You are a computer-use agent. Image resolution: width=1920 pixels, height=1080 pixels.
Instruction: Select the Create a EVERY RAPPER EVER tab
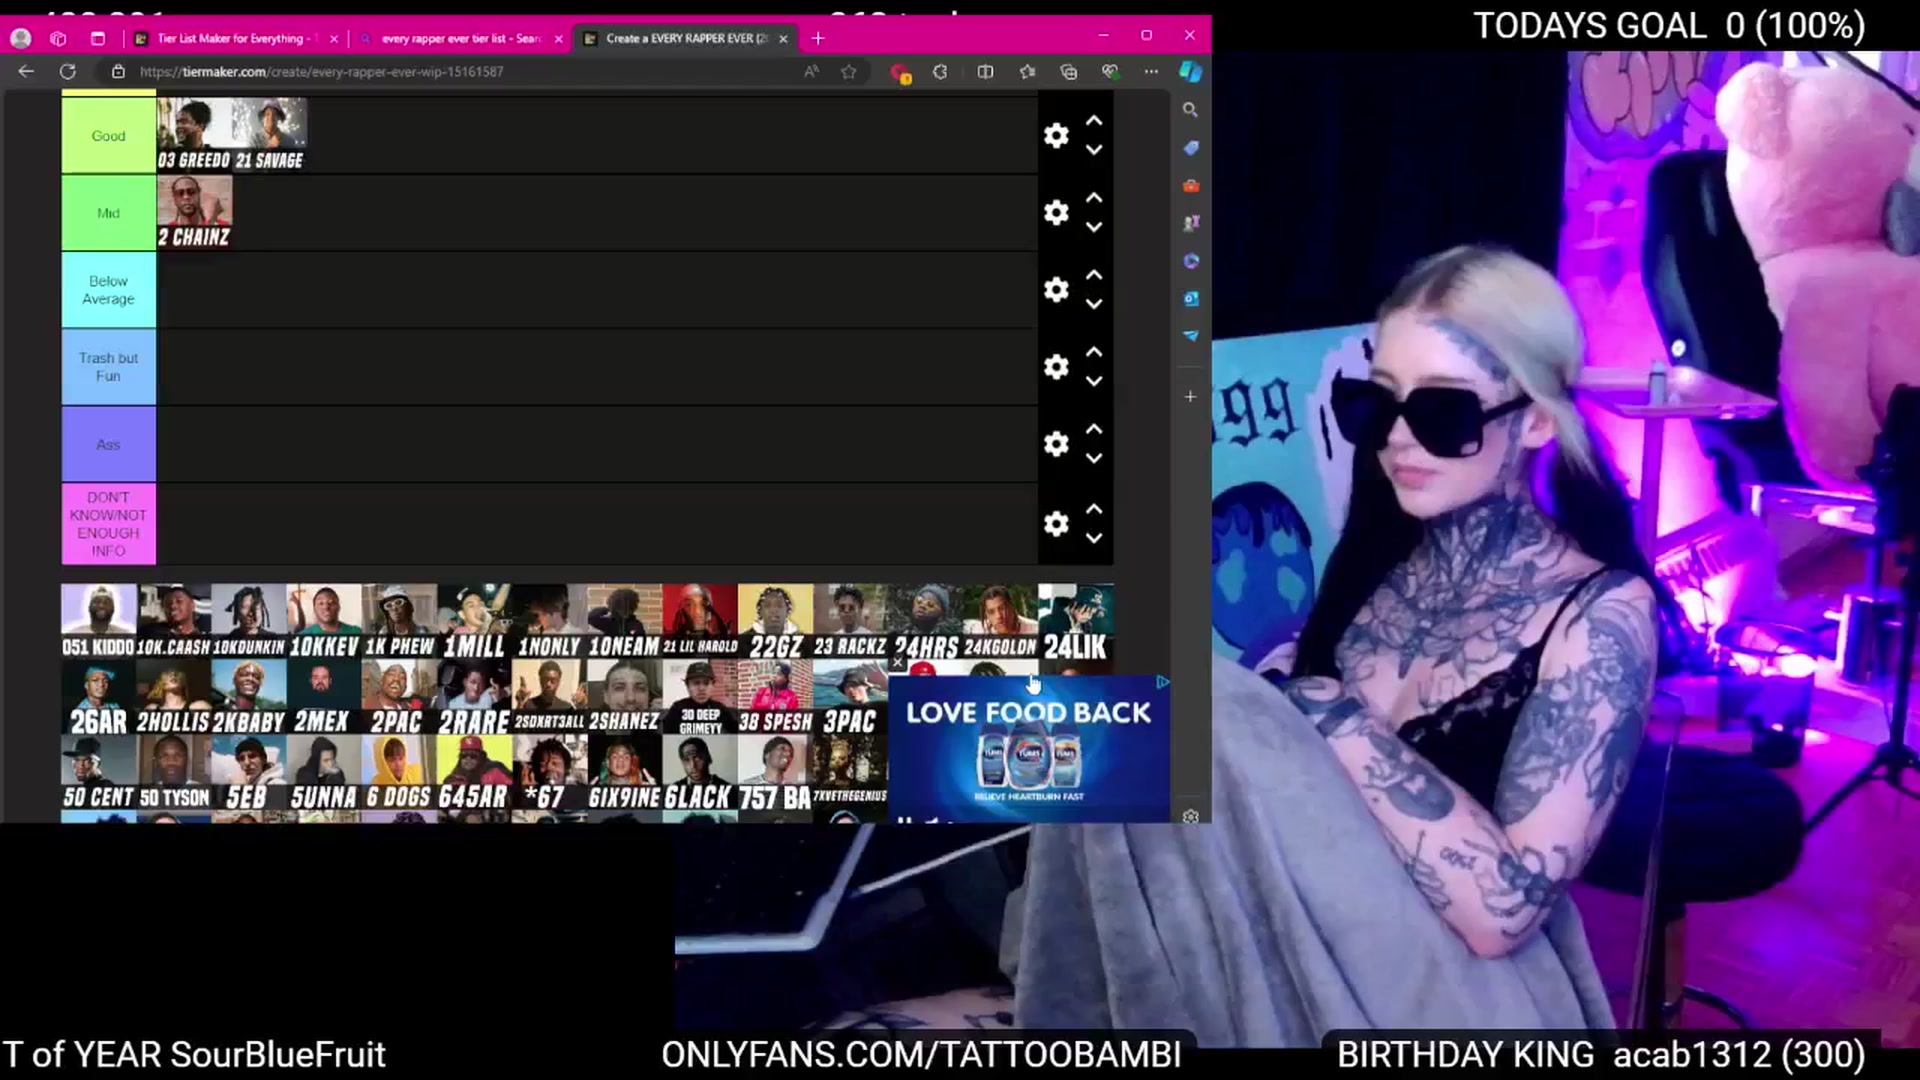686,38
